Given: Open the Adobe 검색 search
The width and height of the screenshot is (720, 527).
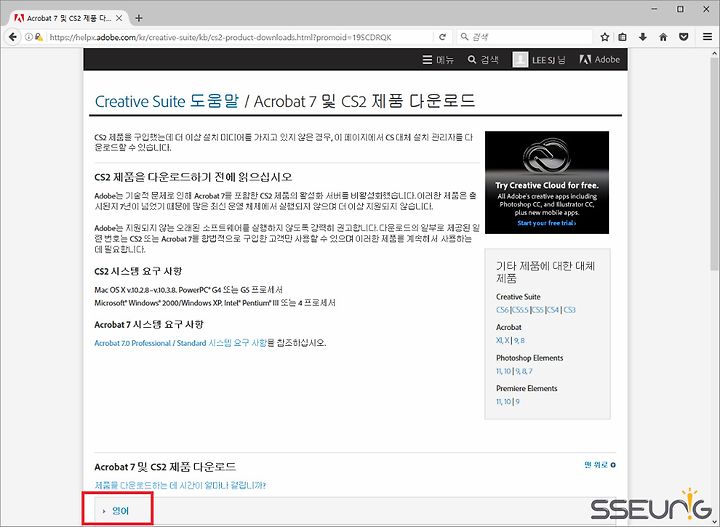Looking at the screenshot, I should pos(483,60).
